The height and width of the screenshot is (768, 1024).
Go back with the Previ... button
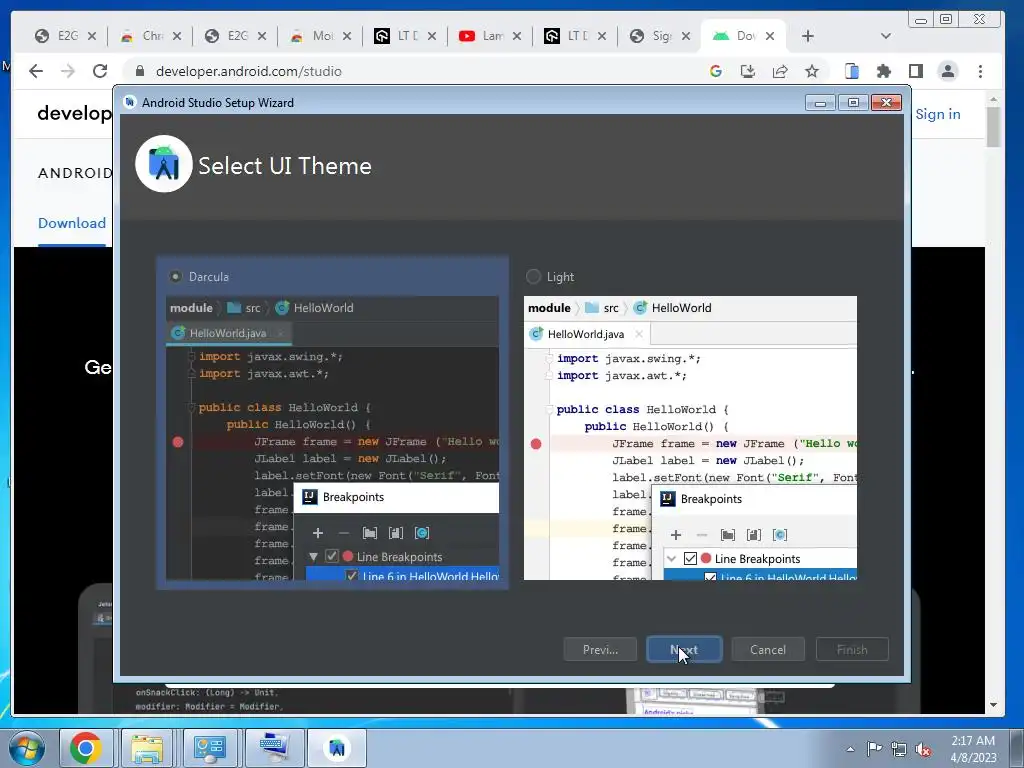(x=600, y=649)
